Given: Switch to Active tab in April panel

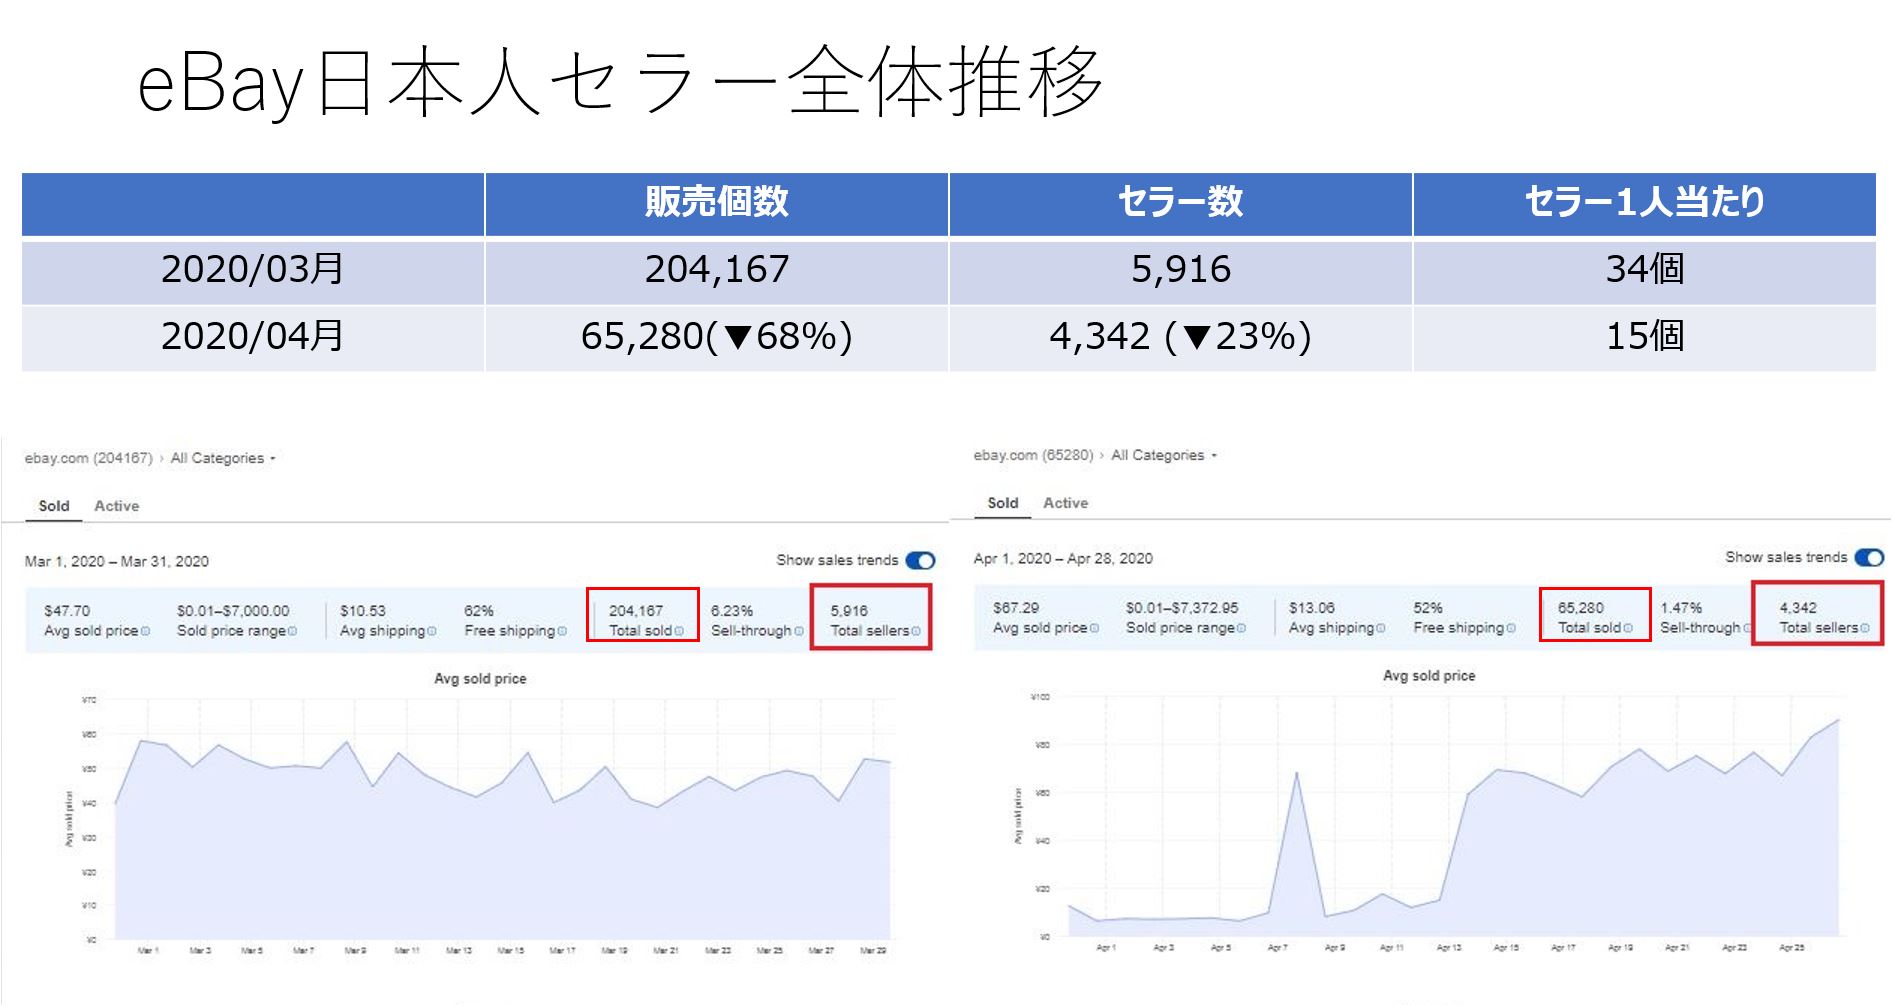Looking at the screenshot, I should (1066, 503).
